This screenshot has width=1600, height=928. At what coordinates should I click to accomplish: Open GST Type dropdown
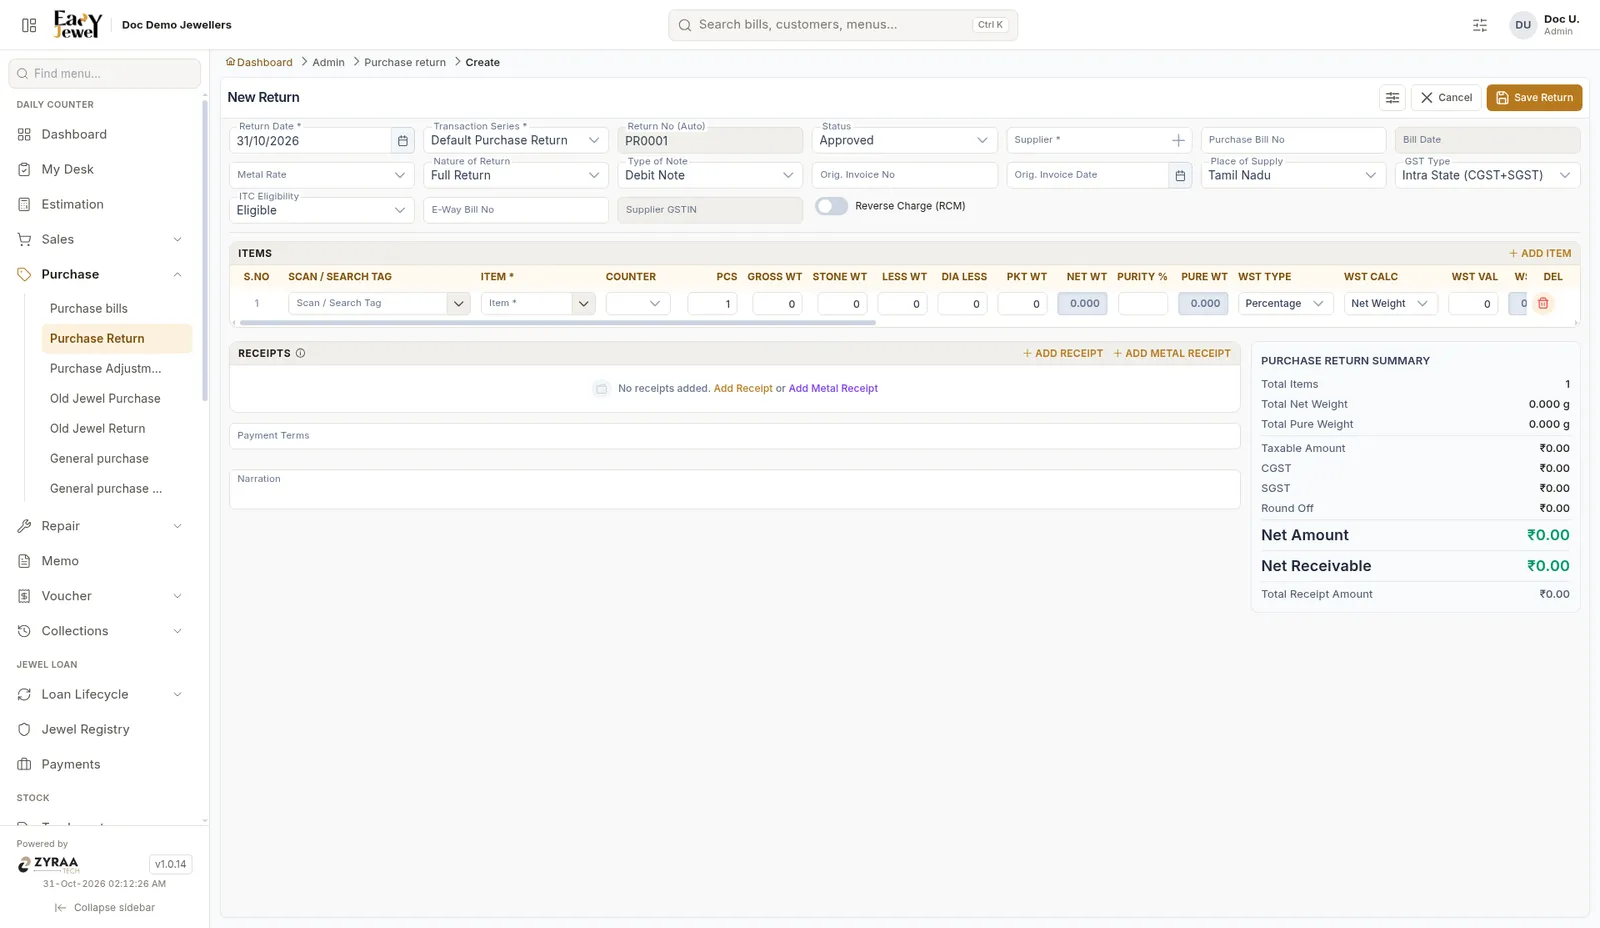point(1487,176)
